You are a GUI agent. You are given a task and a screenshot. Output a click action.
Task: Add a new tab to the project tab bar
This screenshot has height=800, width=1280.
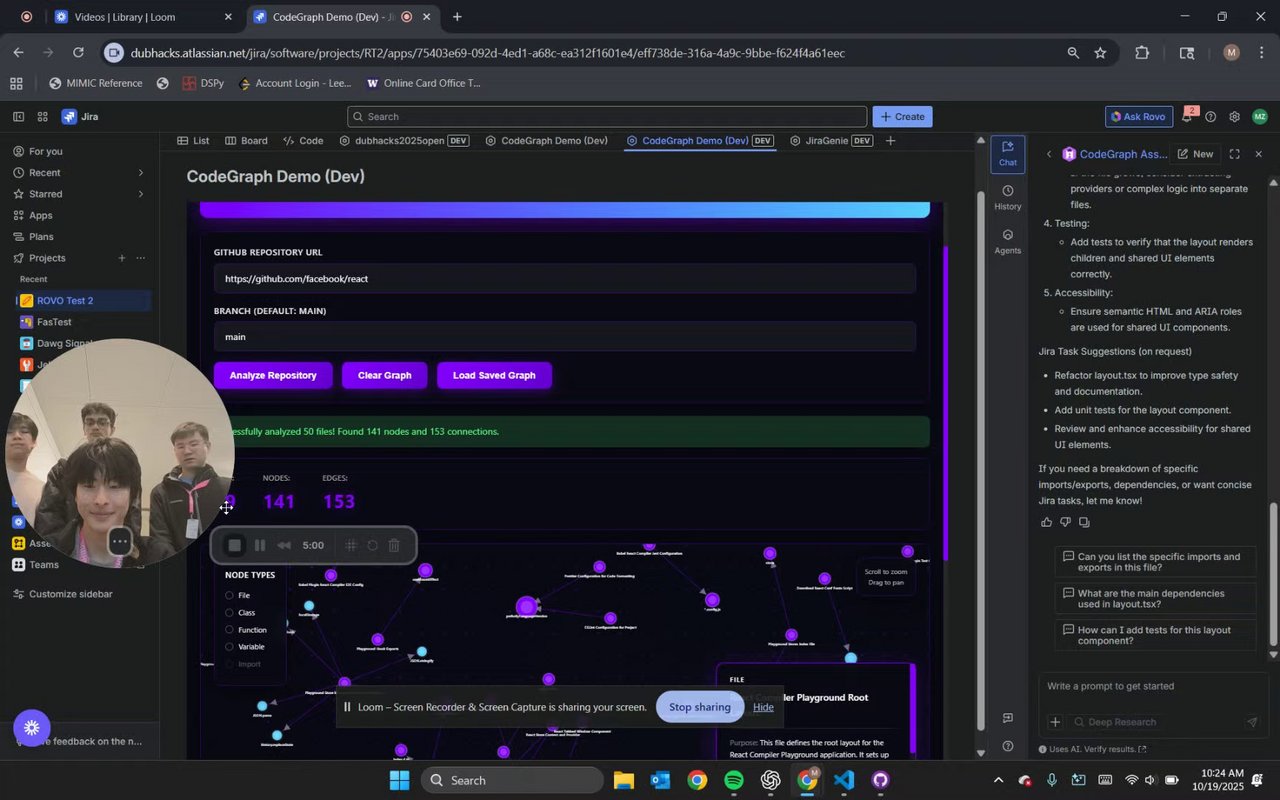890,141
